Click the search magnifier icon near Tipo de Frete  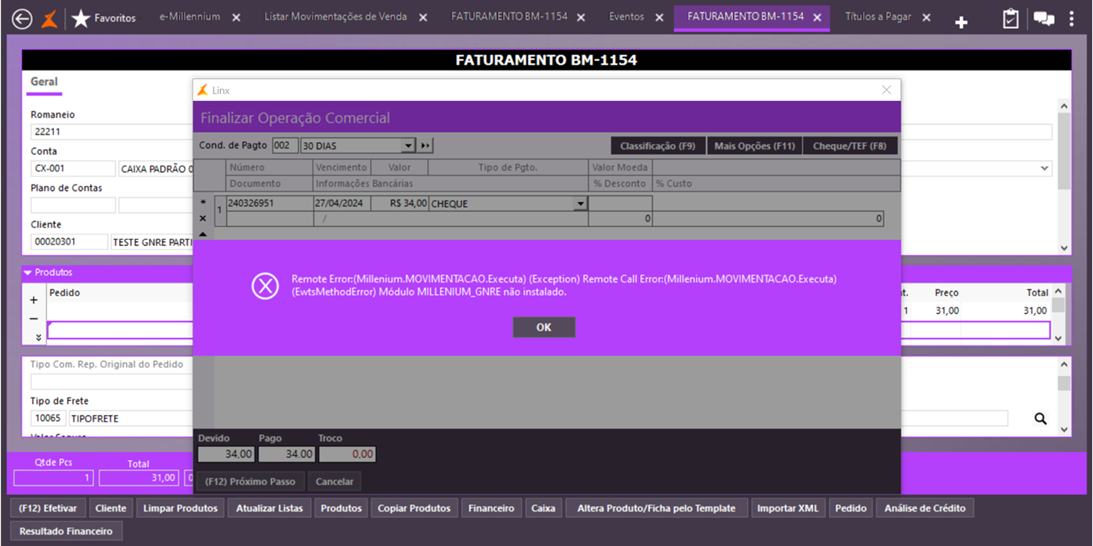1040,418
